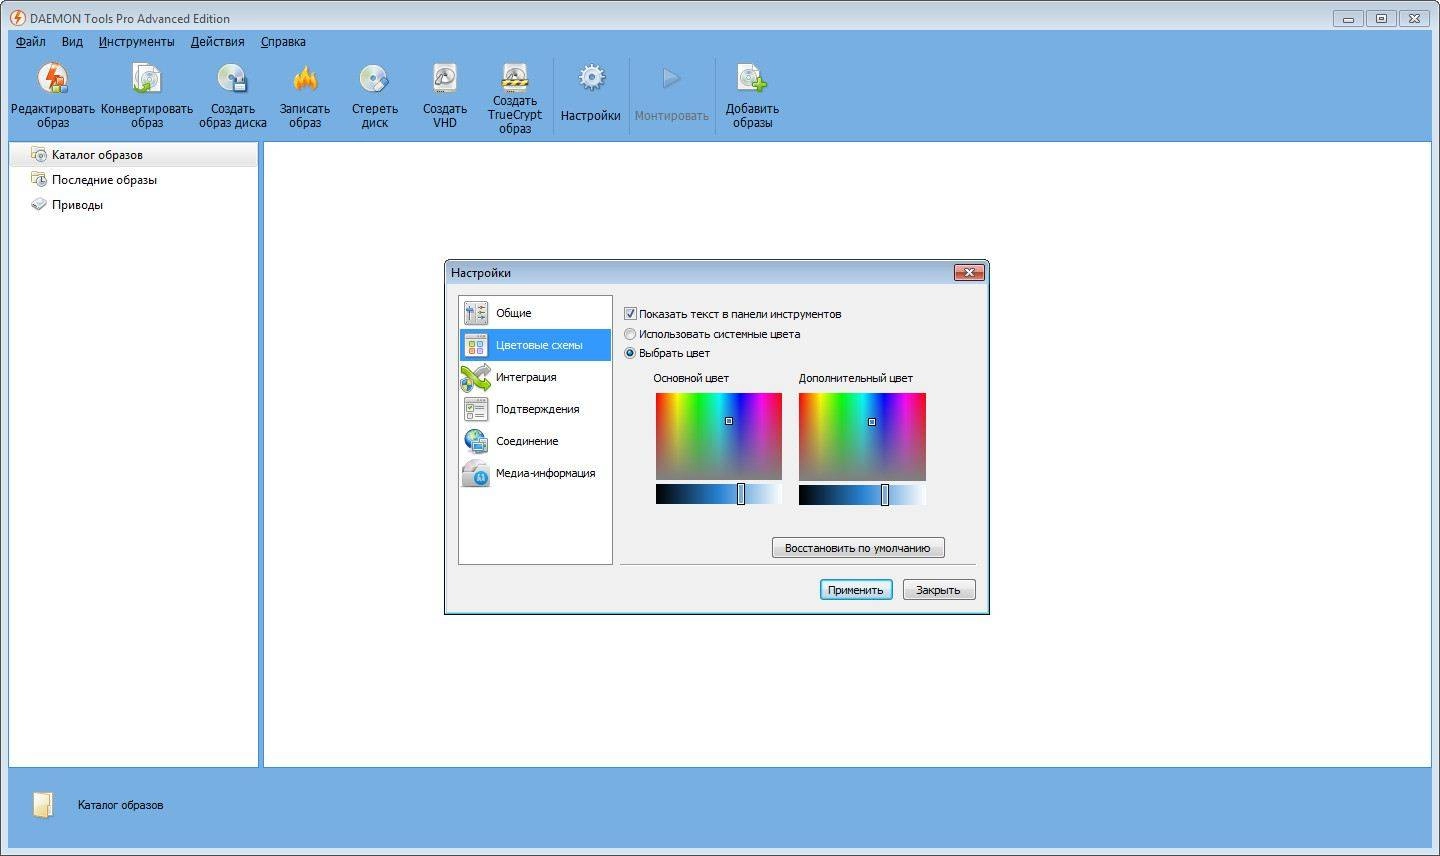
Task: Toggle 'Показать текст в панели инструментов' checkbox
Action: [x=630, y=314]
